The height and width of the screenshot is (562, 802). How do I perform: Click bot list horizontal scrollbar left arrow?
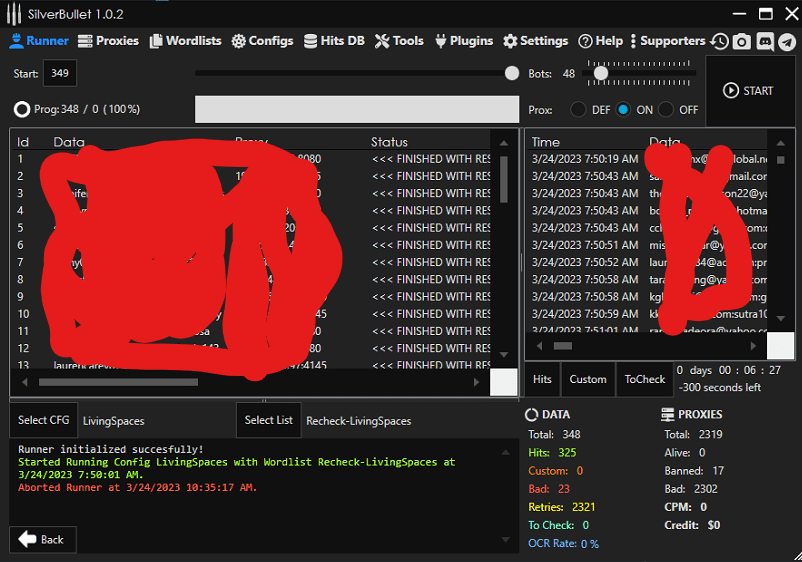25,382
